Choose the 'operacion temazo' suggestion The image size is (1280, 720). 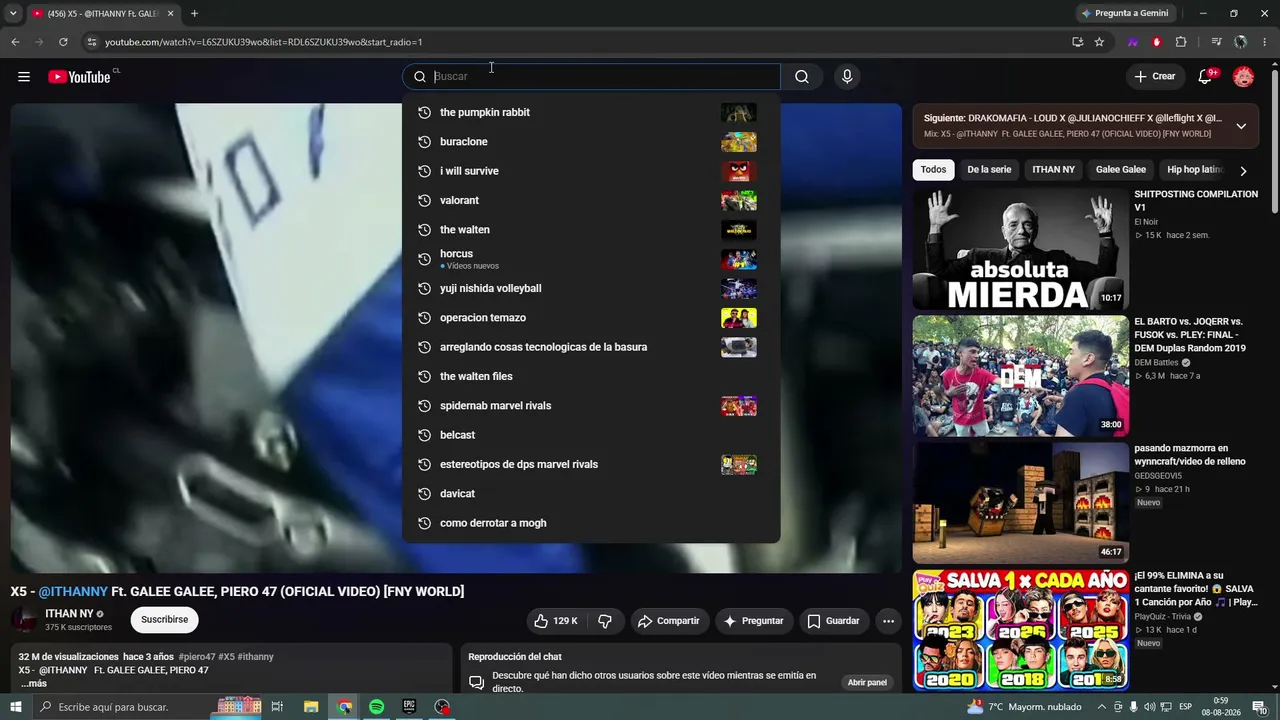pos(591,318)
